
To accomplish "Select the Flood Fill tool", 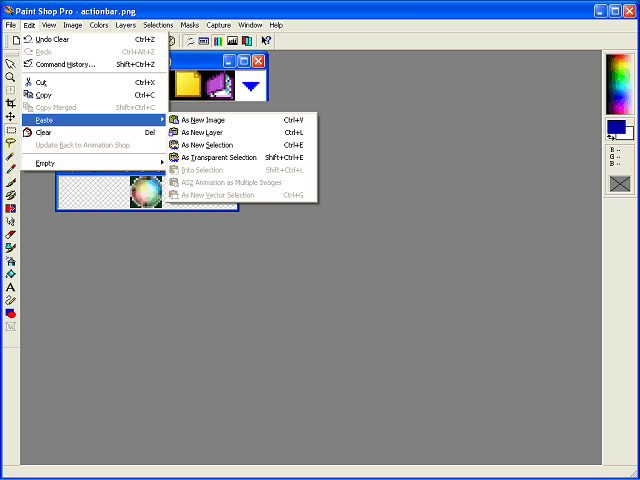I will click(11, 274).
